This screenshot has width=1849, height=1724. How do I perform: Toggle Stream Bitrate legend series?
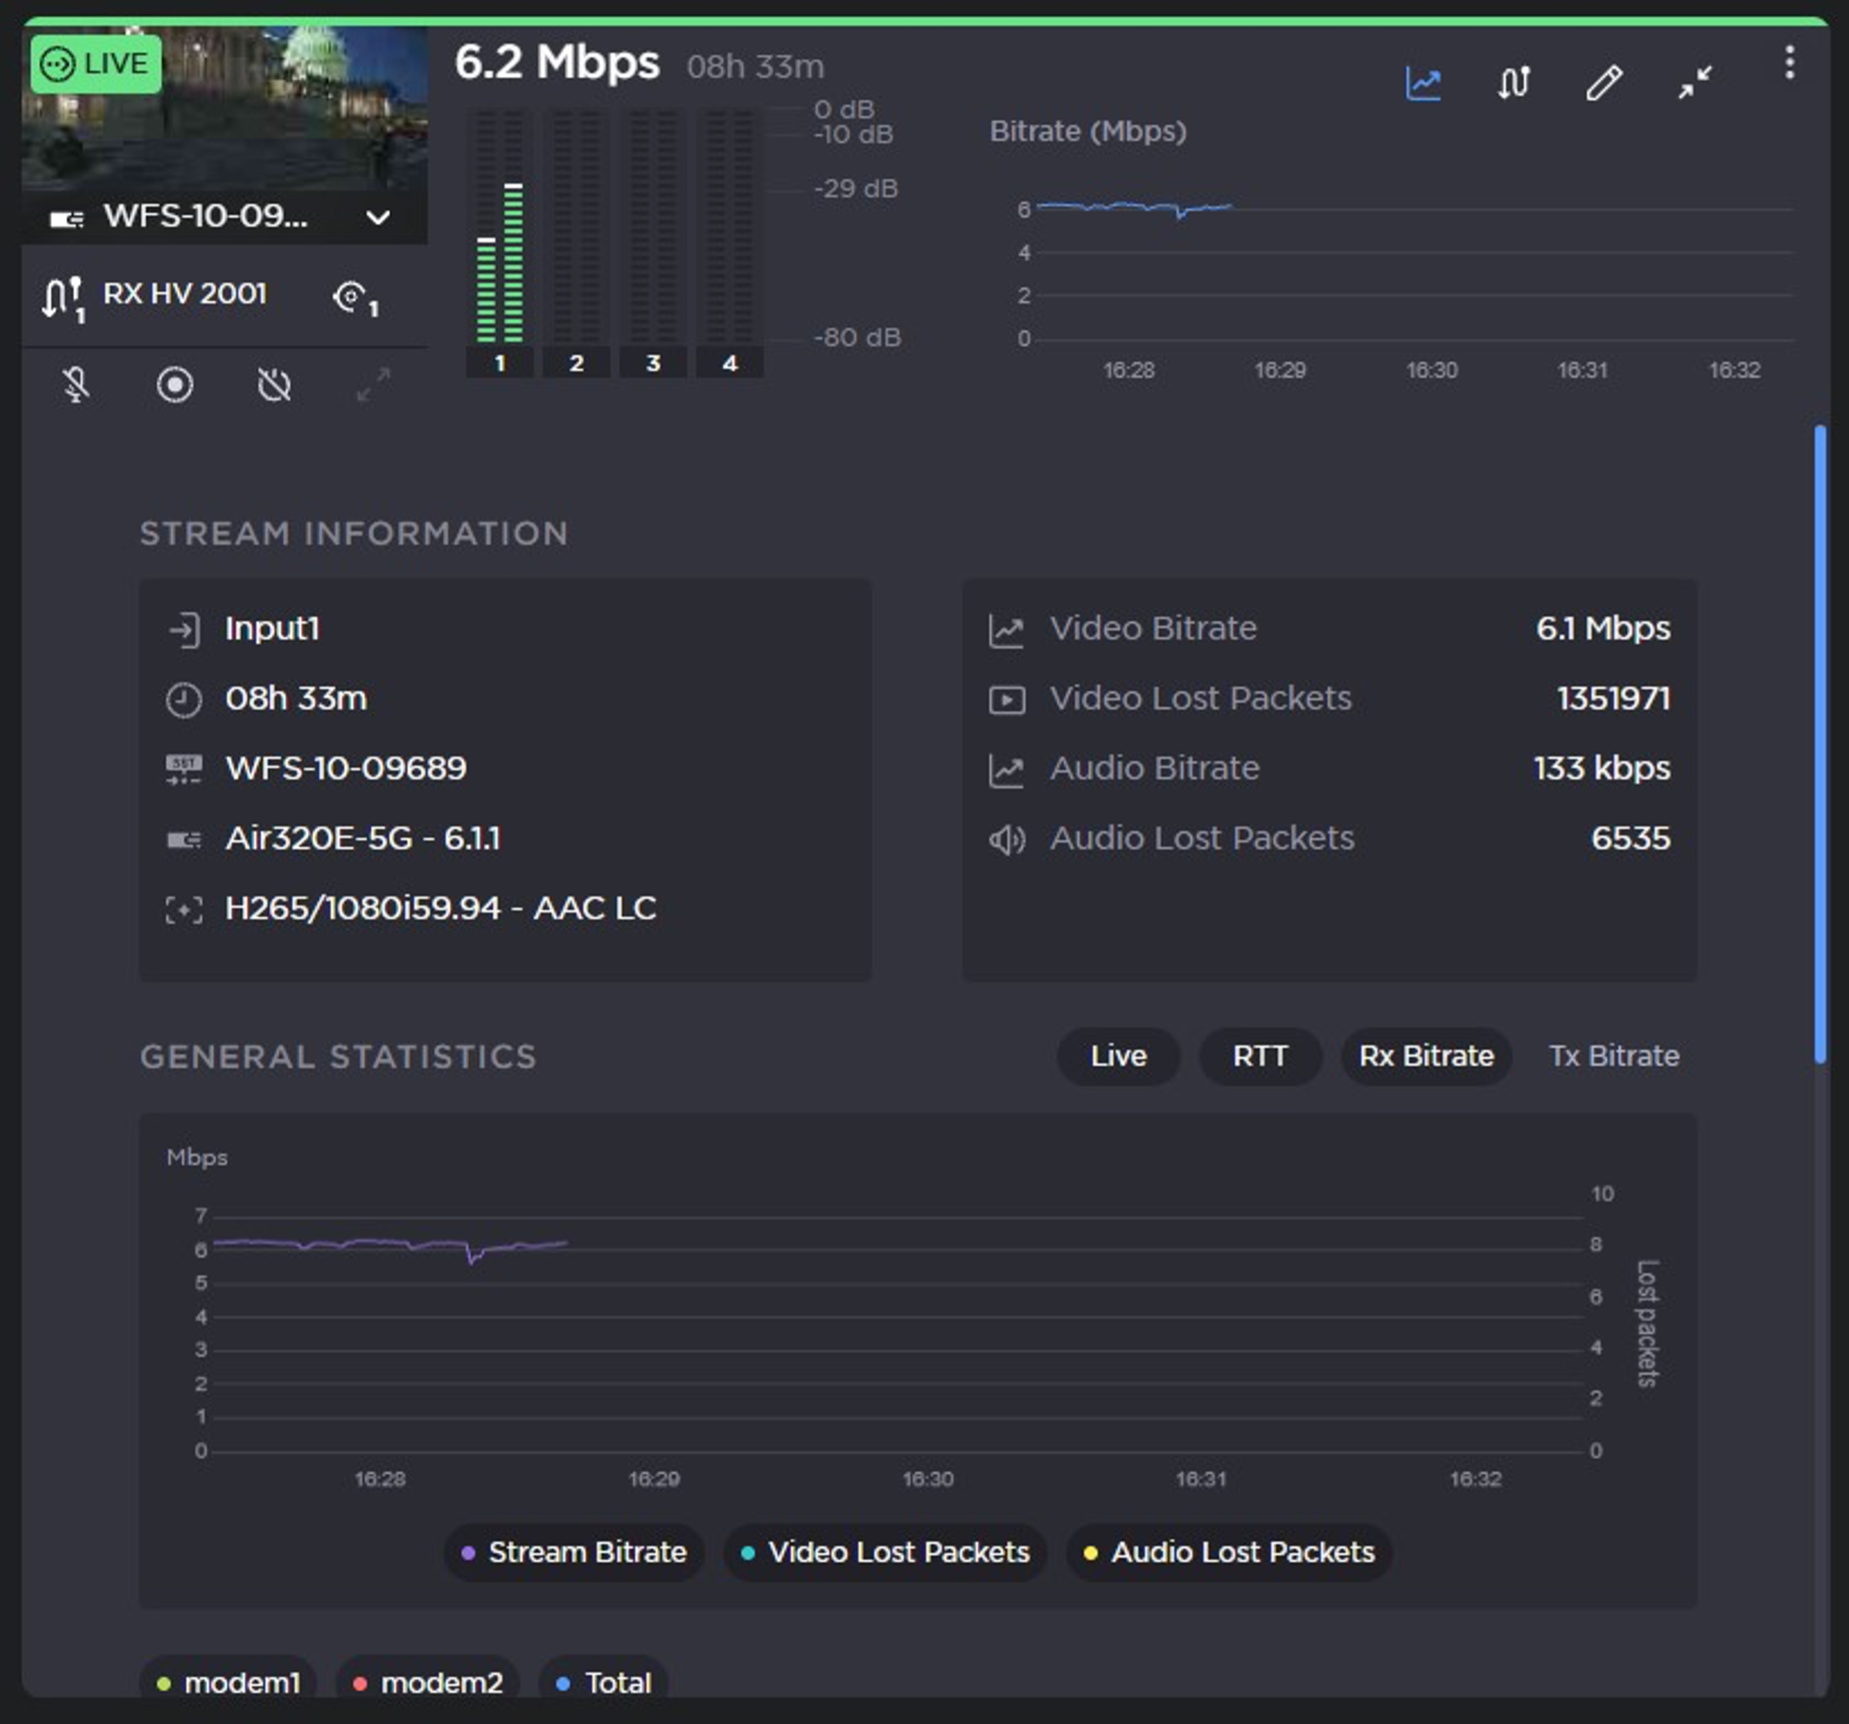(x=574, y=1552)
